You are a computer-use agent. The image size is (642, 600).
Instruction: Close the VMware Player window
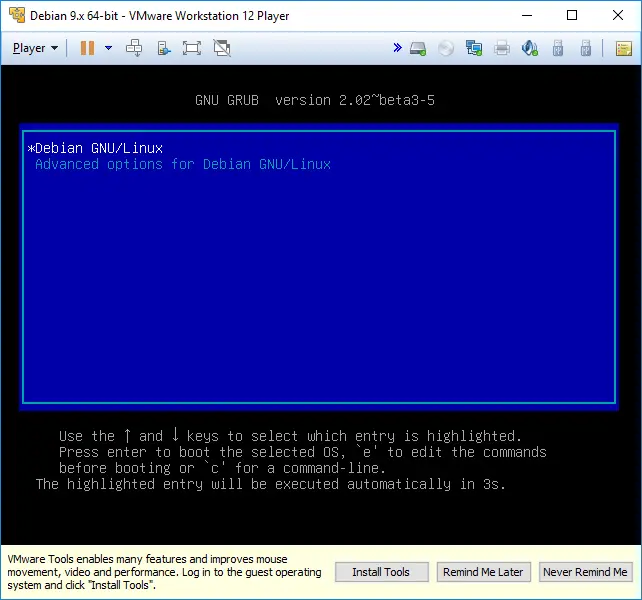pos(618,16)
